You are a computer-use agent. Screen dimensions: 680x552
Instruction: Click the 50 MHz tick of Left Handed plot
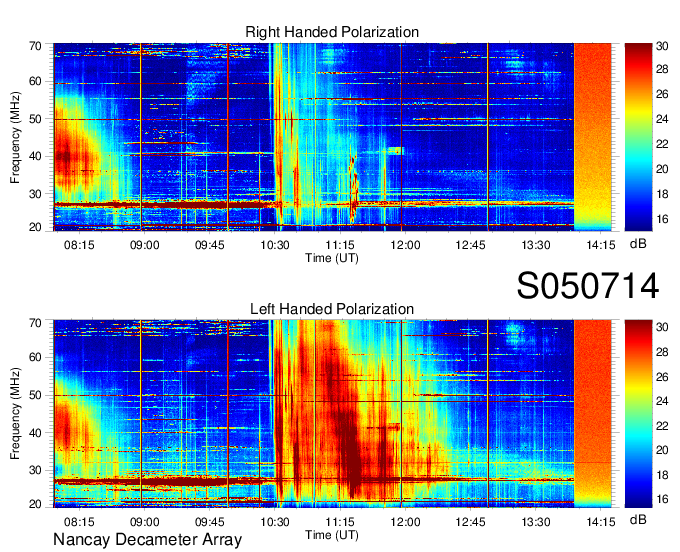pyautogui.click(x=35, y=395)
